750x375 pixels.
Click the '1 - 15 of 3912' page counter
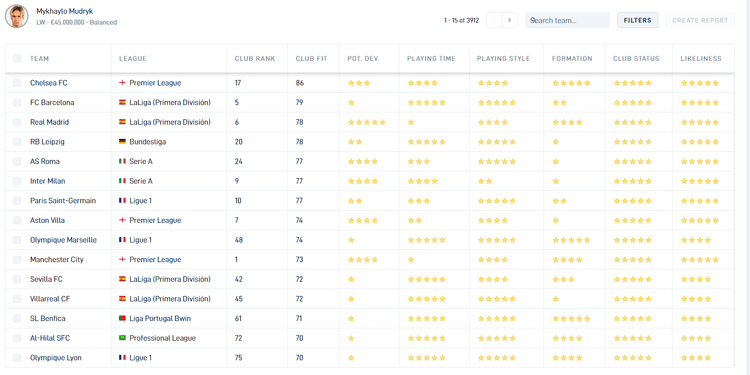tap(461, 20)
